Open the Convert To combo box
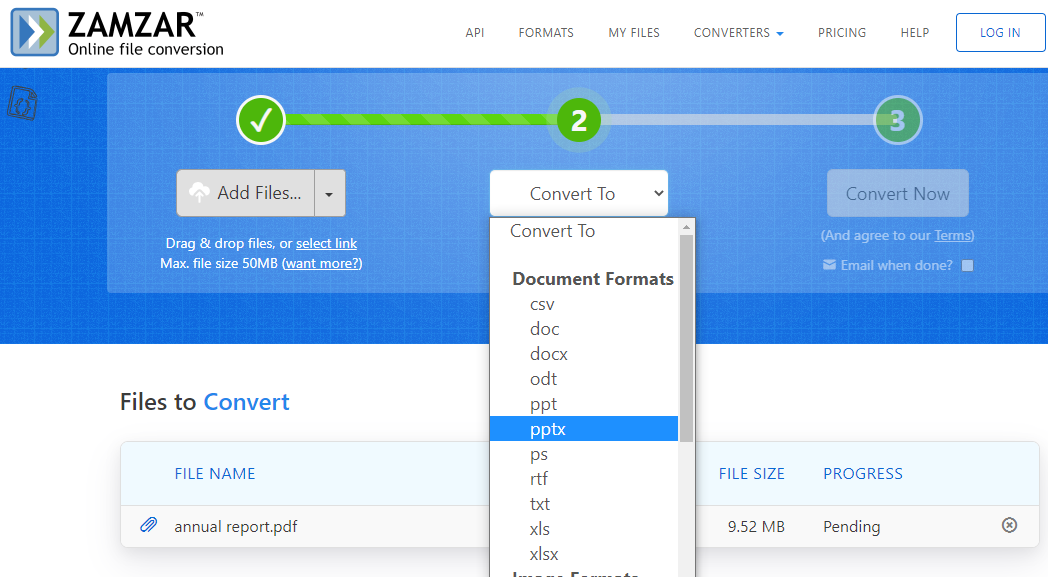Image resolution: width=1048 pixels, height=577 pixels. click(579, 193)
